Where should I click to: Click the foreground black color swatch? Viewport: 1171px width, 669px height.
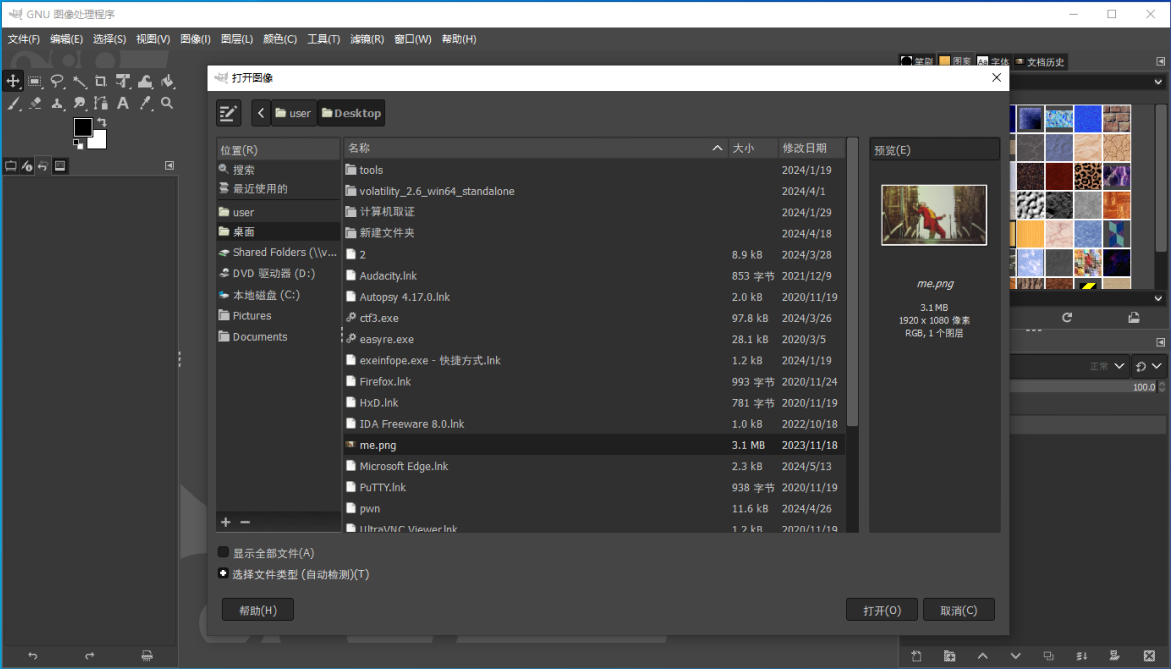point(82,127)
